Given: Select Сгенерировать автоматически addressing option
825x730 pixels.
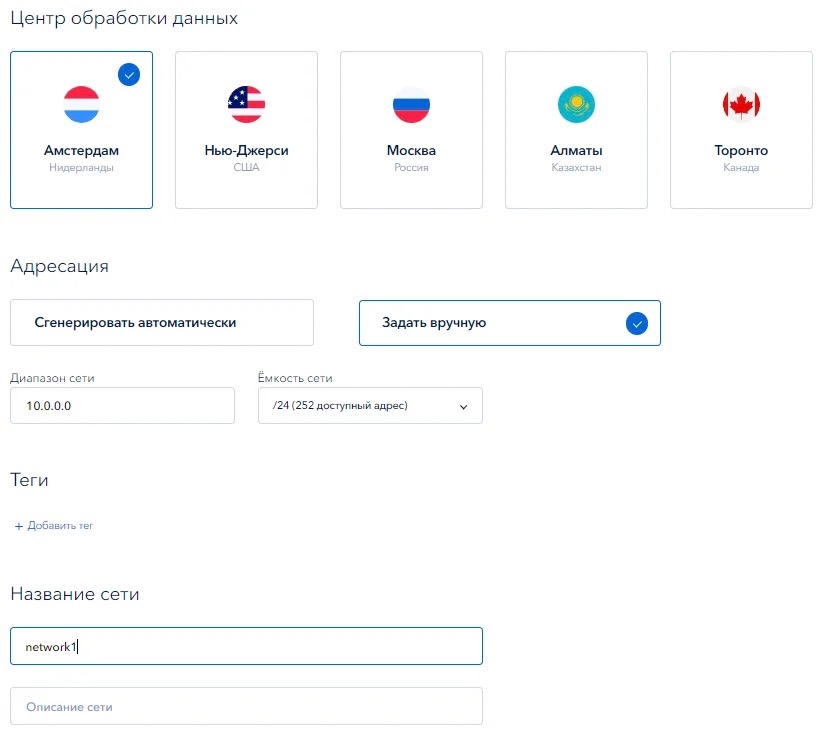Looking at the screenshot, I should [162, 323].
